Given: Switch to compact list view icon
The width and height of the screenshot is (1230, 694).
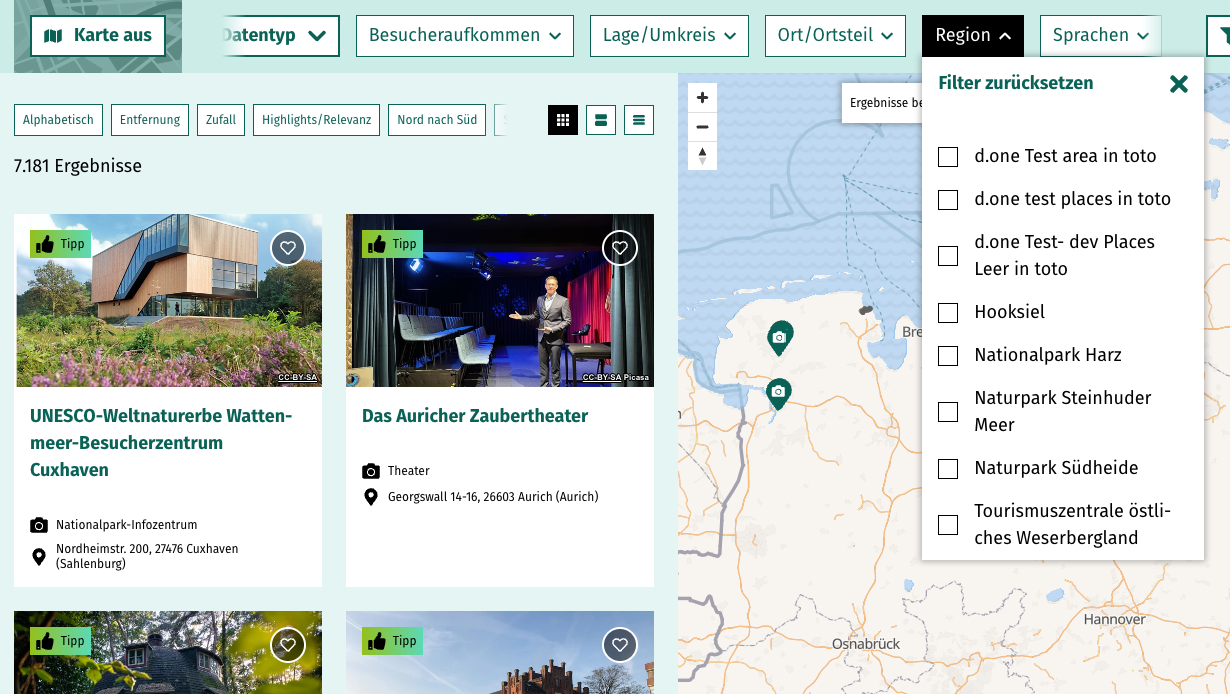Looking at the screenshot, I should (639, 120).
